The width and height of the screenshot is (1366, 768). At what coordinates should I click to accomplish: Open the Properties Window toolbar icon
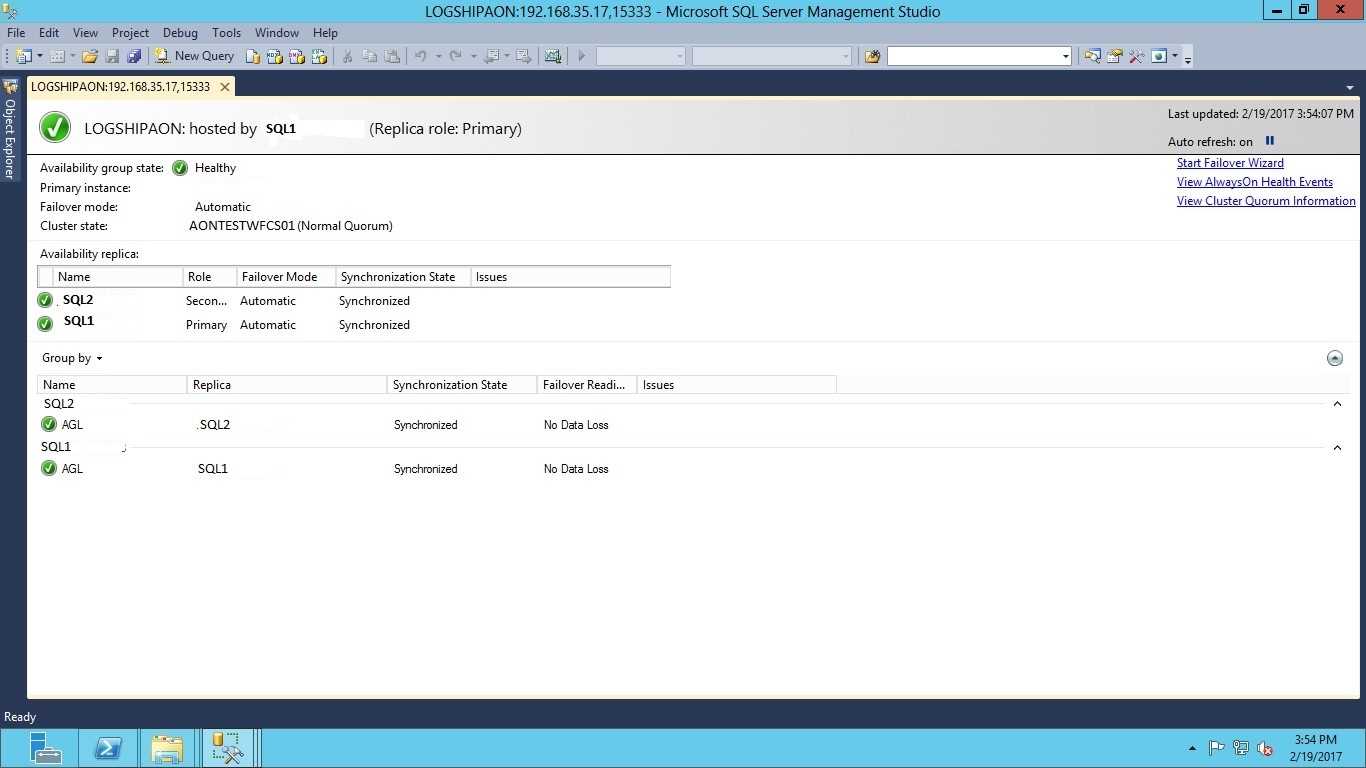(x=1114, y=56)
